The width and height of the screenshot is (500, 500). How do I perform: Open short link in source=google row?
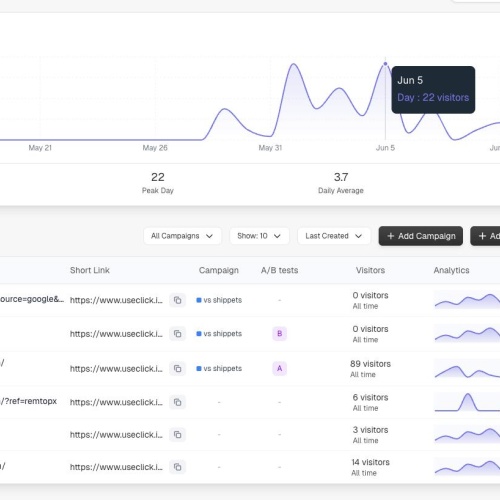pyautogui.click(x=116, y=300)
